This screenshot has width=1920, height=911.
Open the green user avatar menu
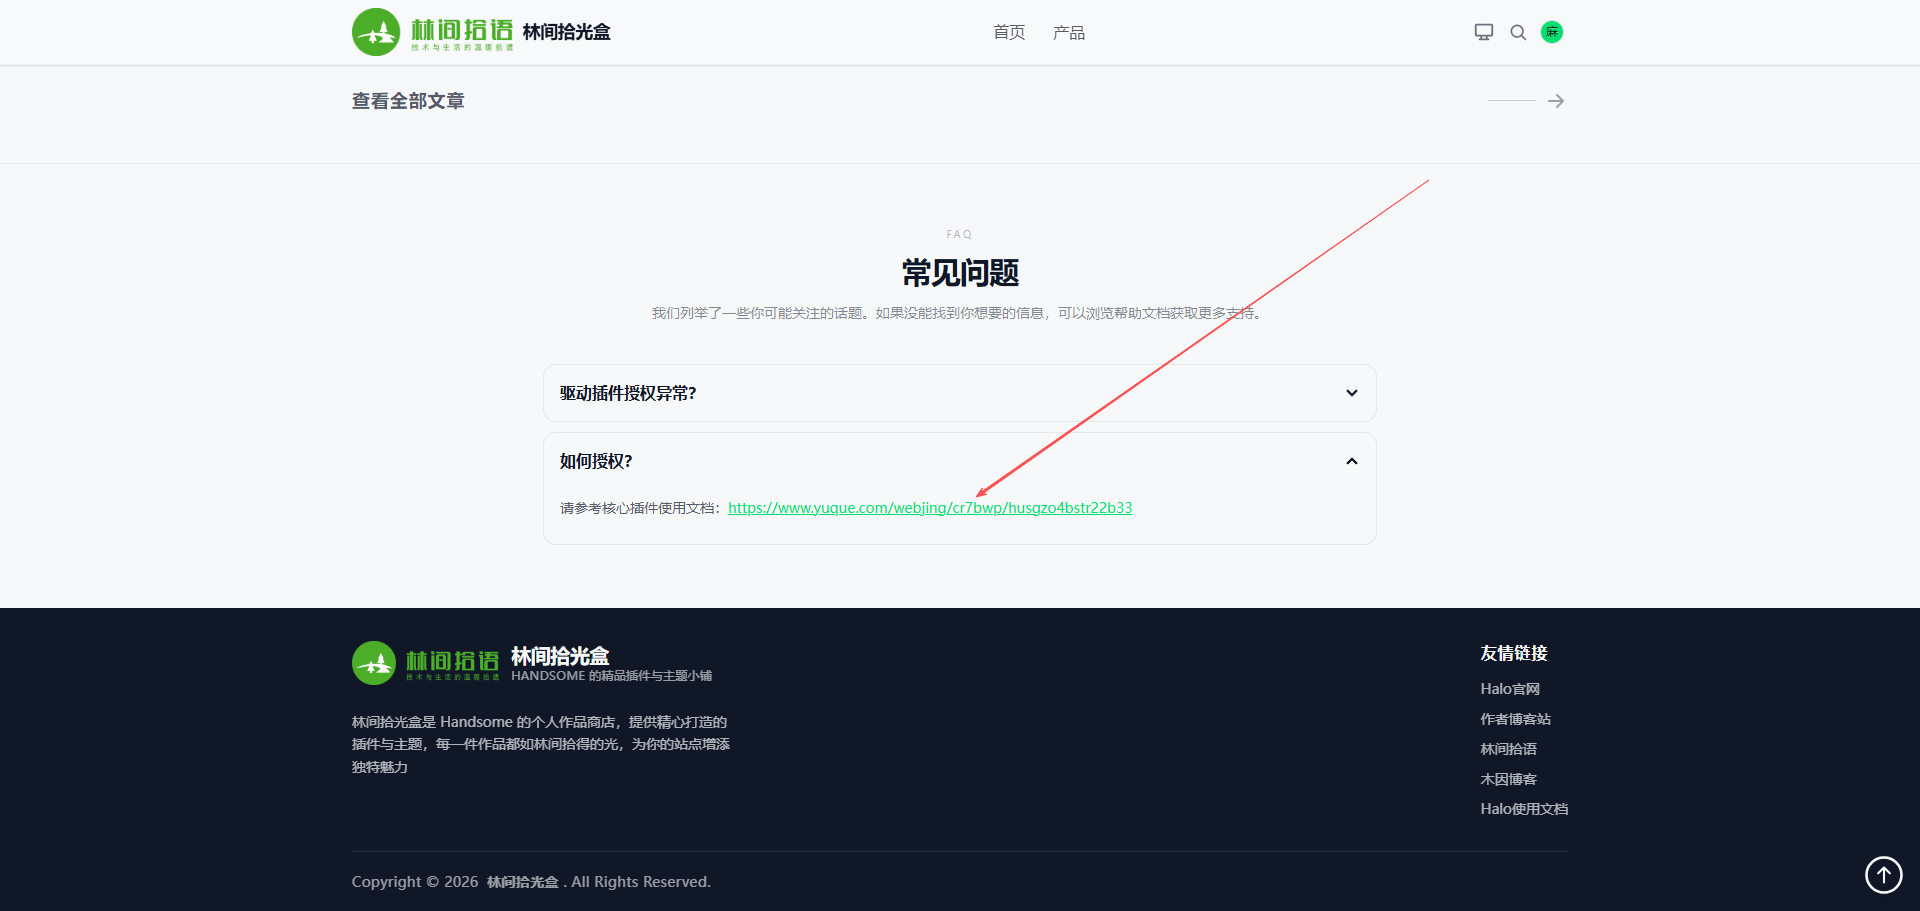[1552, 32]
